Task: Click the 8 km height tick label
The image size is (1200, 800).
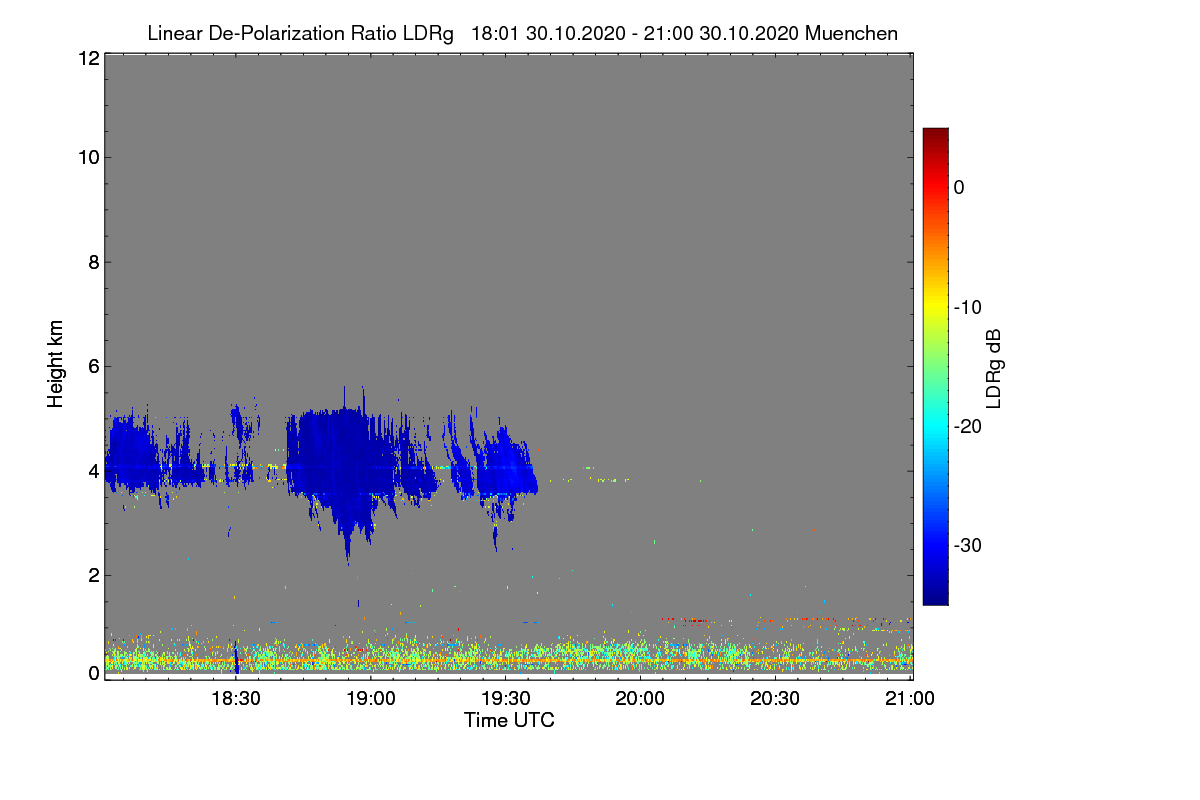Action: (x=92, y=262)
